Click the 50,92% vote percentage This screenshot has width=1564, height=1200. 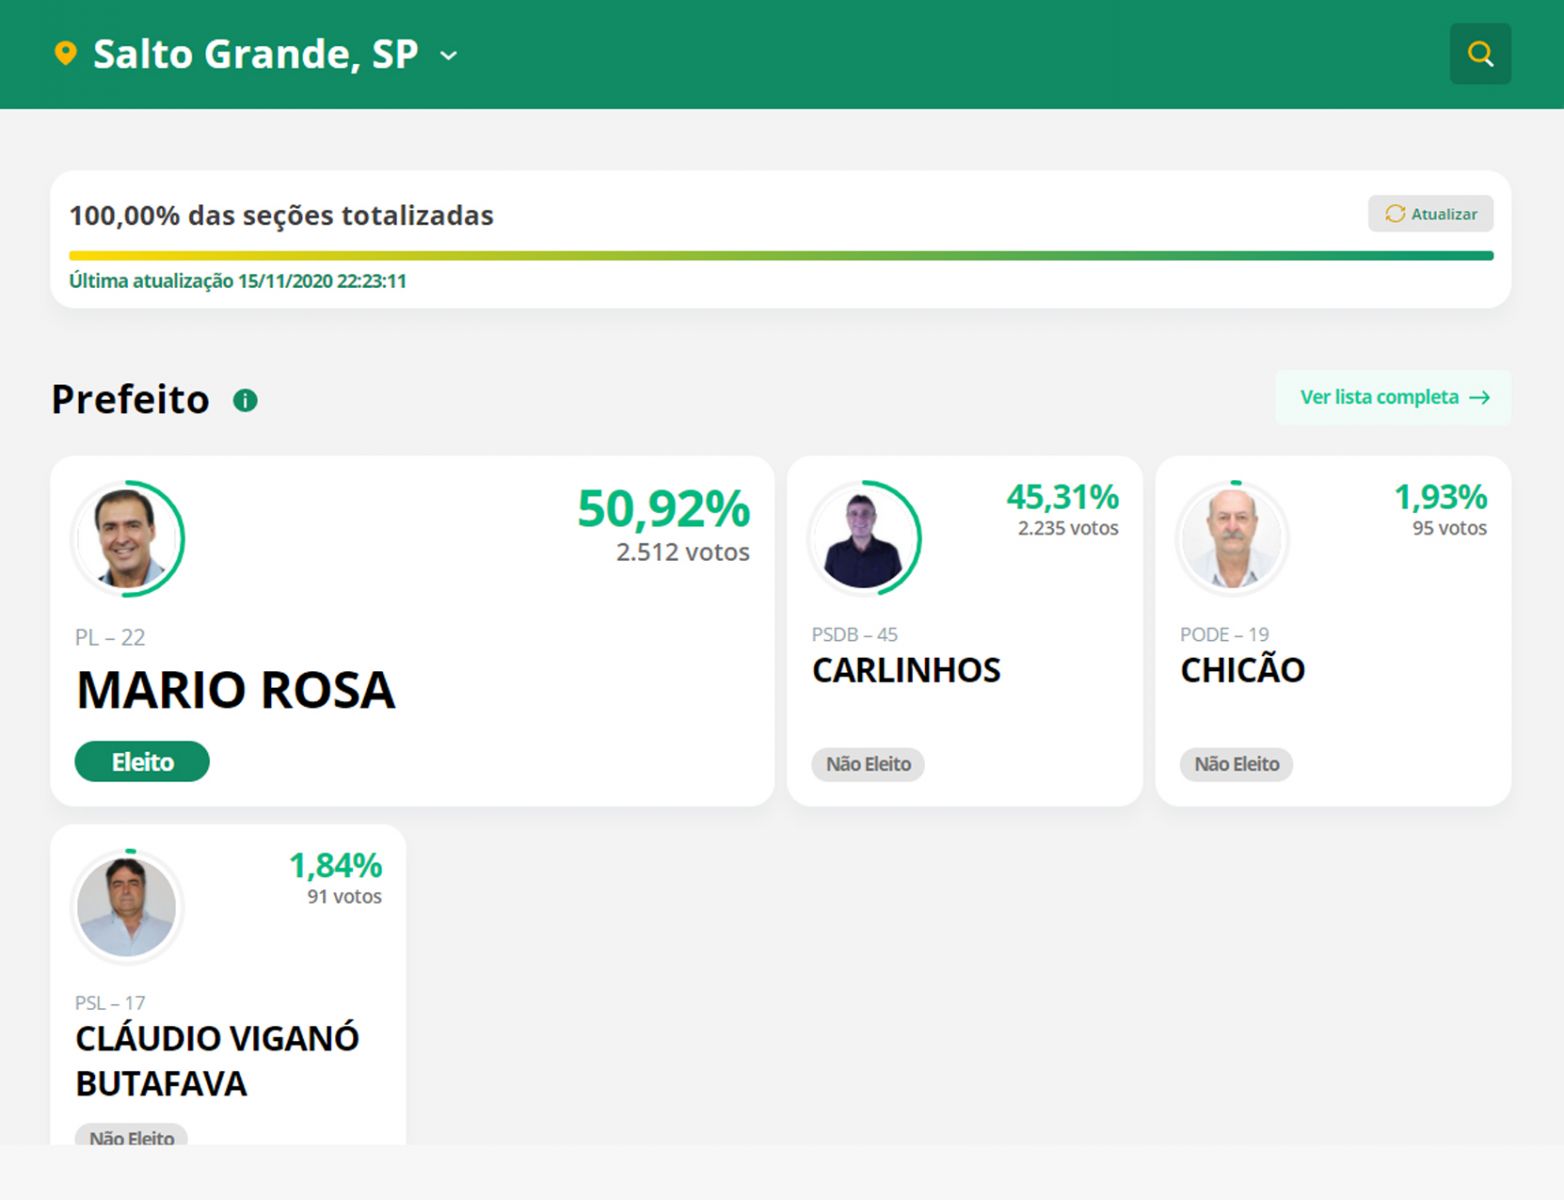[x=663, y=509]
